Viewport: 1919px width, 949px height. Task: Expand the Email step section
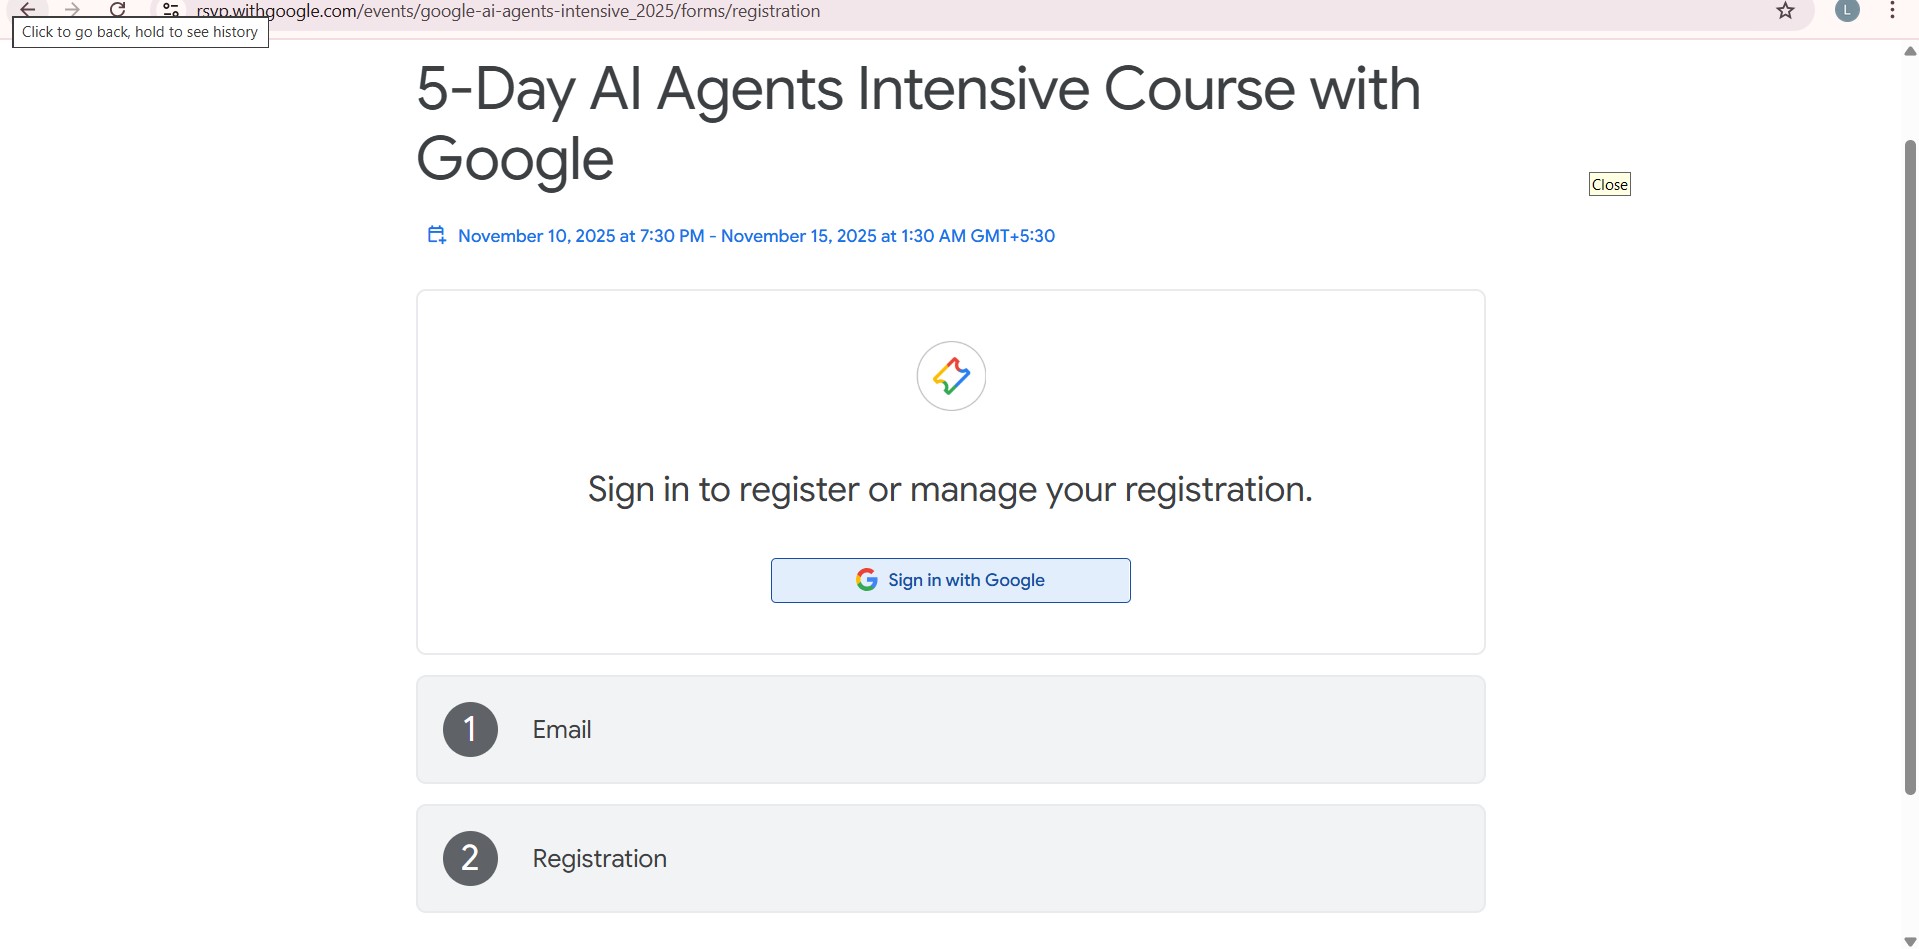click(x=950, y=729)
